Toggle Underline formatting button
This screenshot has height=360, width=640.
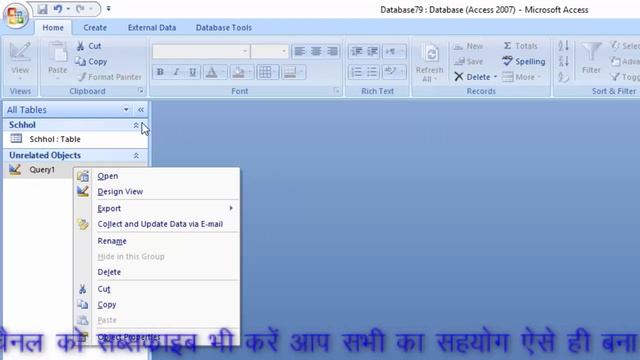[x=193, y=72]
